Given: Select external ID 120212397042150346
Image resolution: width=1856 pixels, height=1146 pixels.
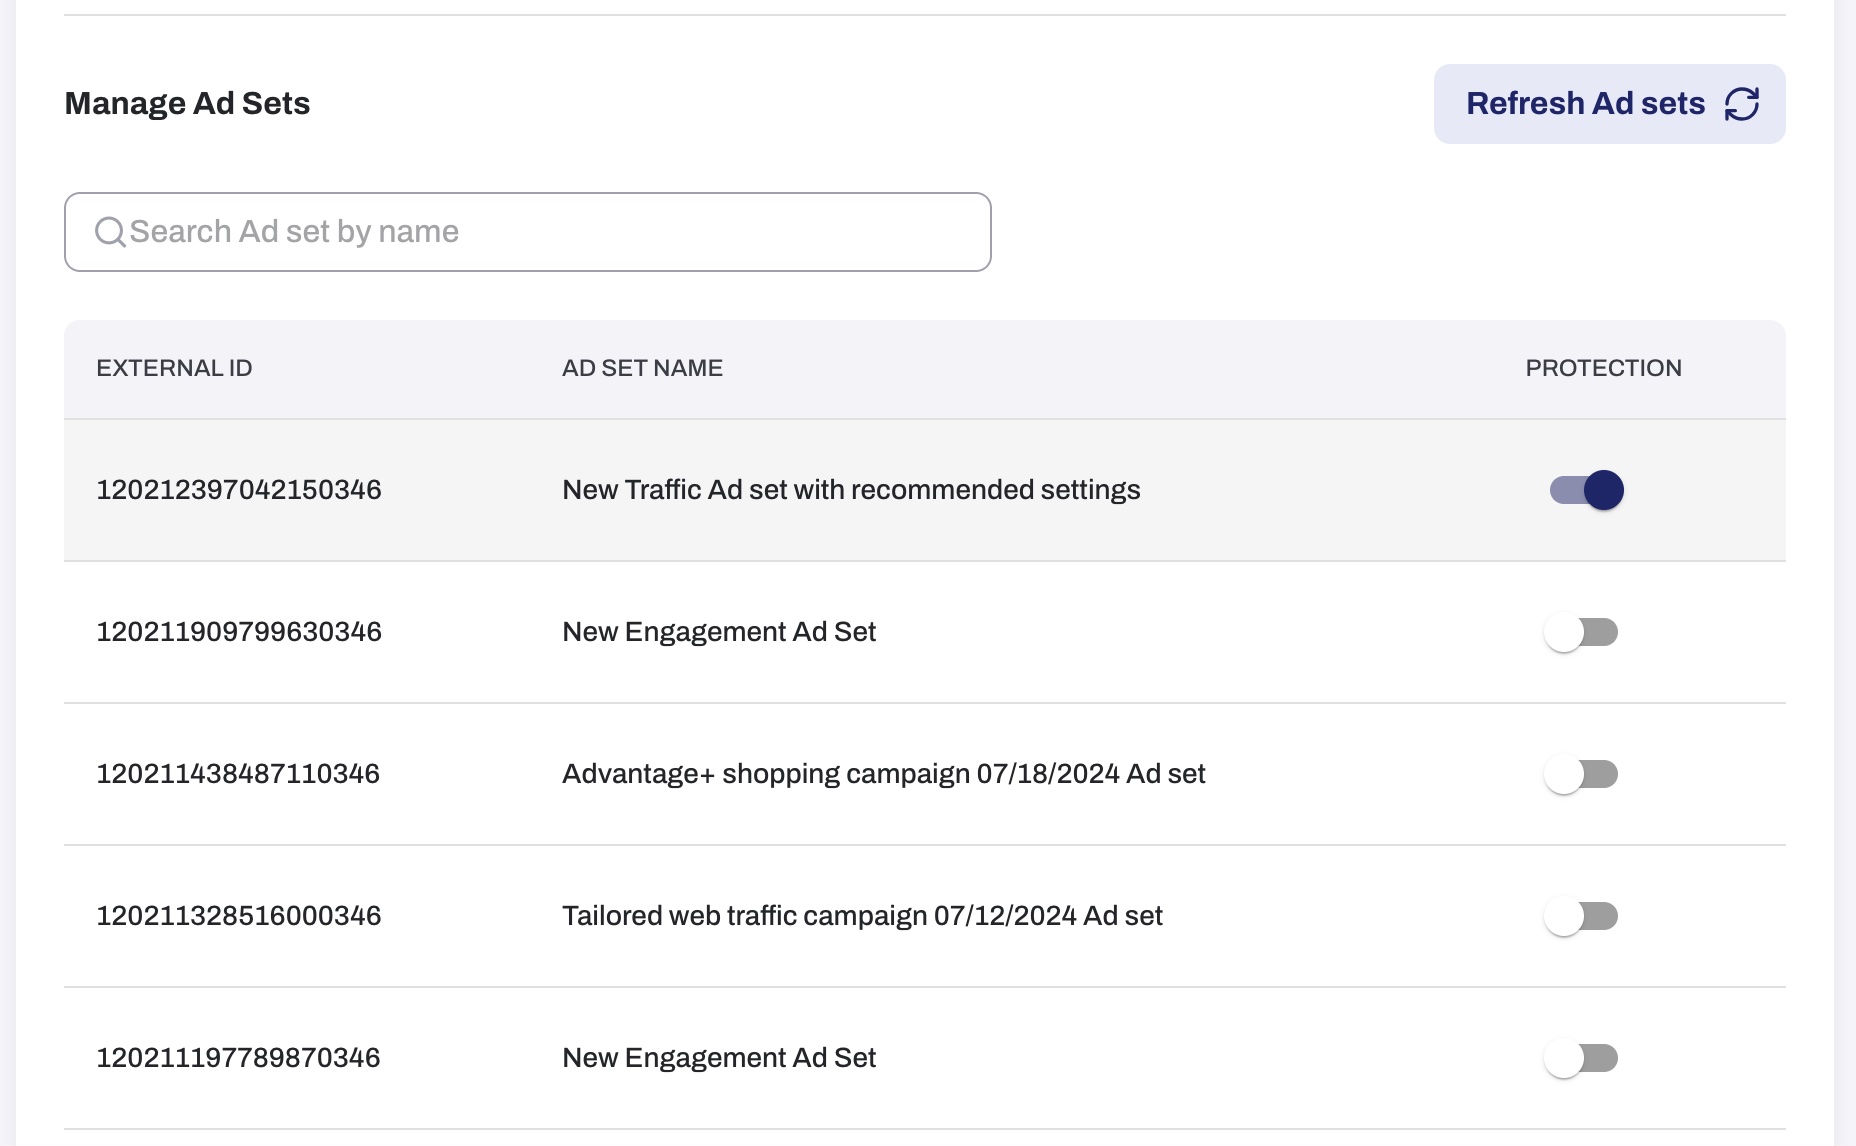Looking at the screenshot, I should click(239, 490).
